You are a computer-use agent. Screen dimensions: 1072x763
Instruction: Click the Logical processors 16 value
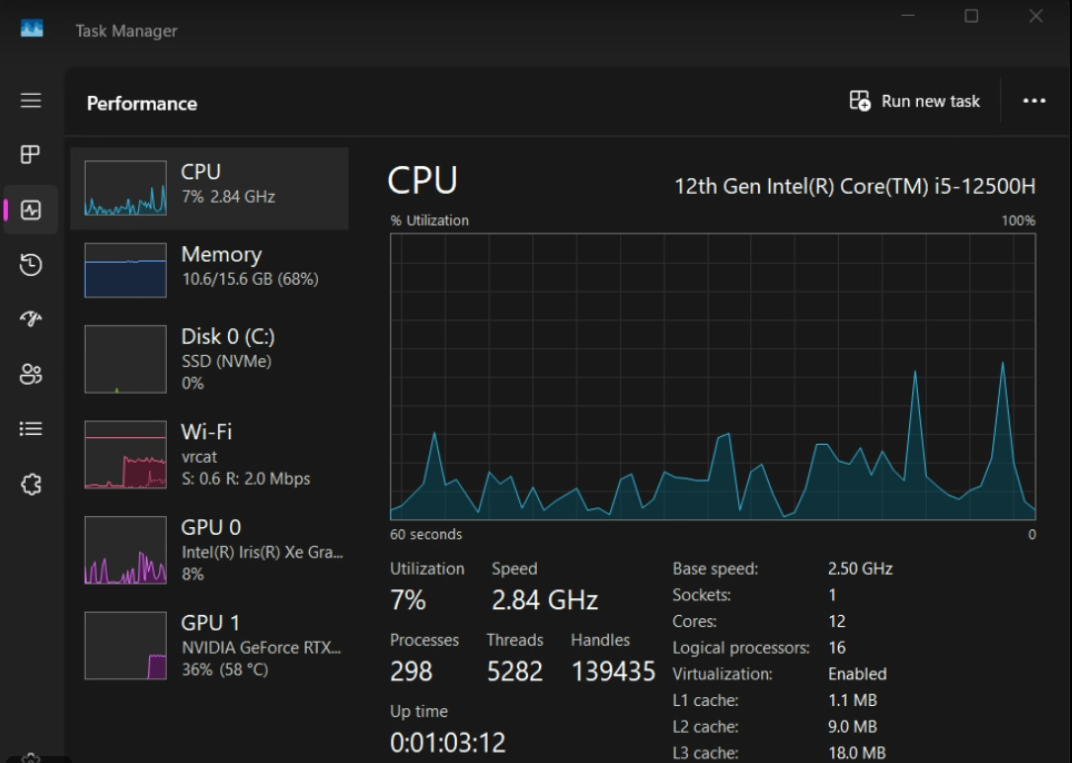click(837, 647)
